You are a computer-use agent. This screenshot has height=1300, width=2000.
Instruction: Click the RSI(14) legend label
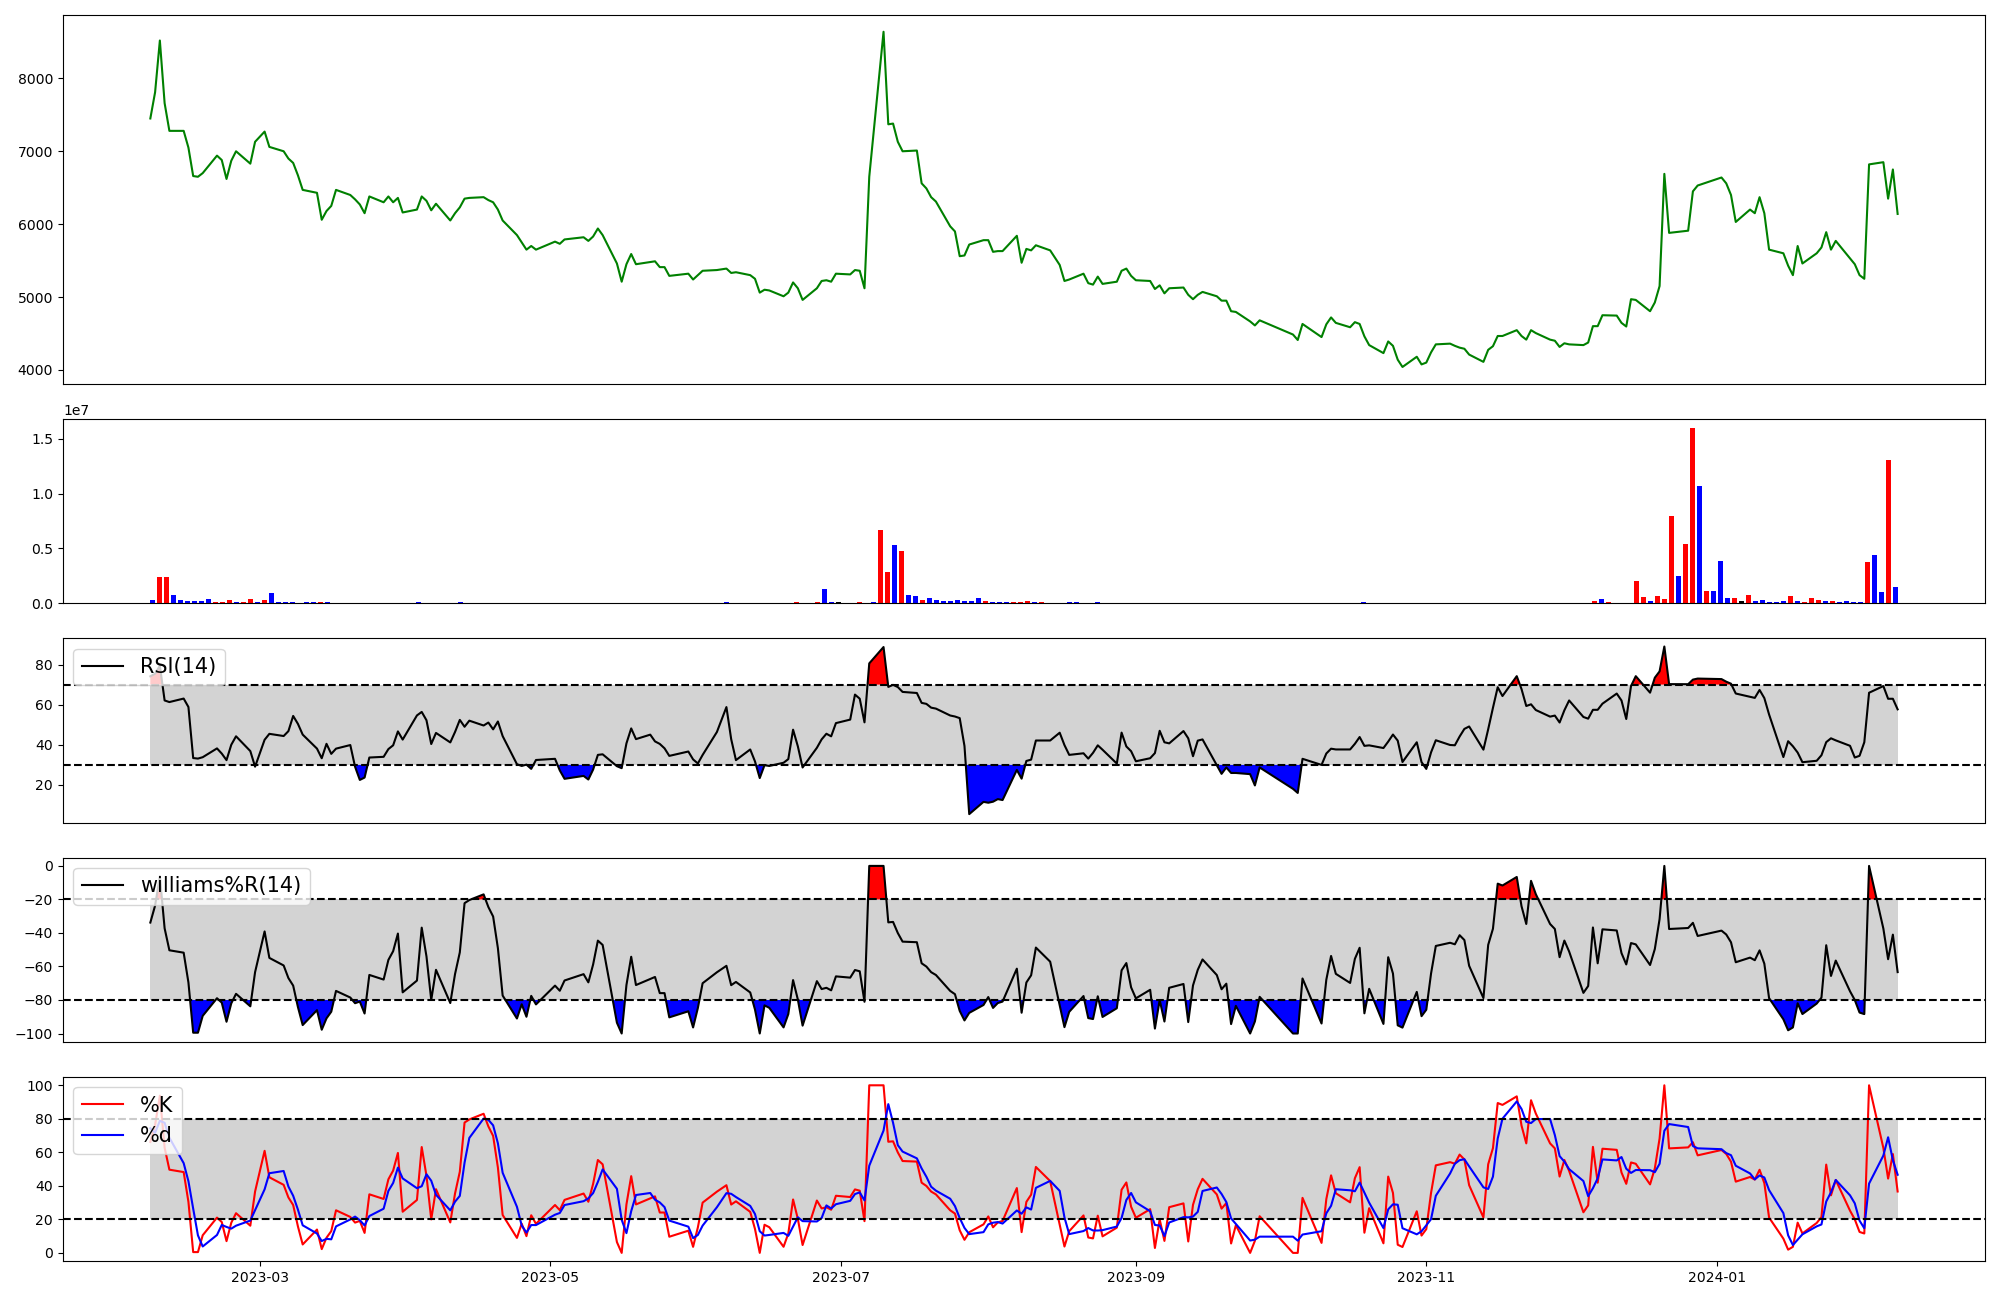pos(177,666)
